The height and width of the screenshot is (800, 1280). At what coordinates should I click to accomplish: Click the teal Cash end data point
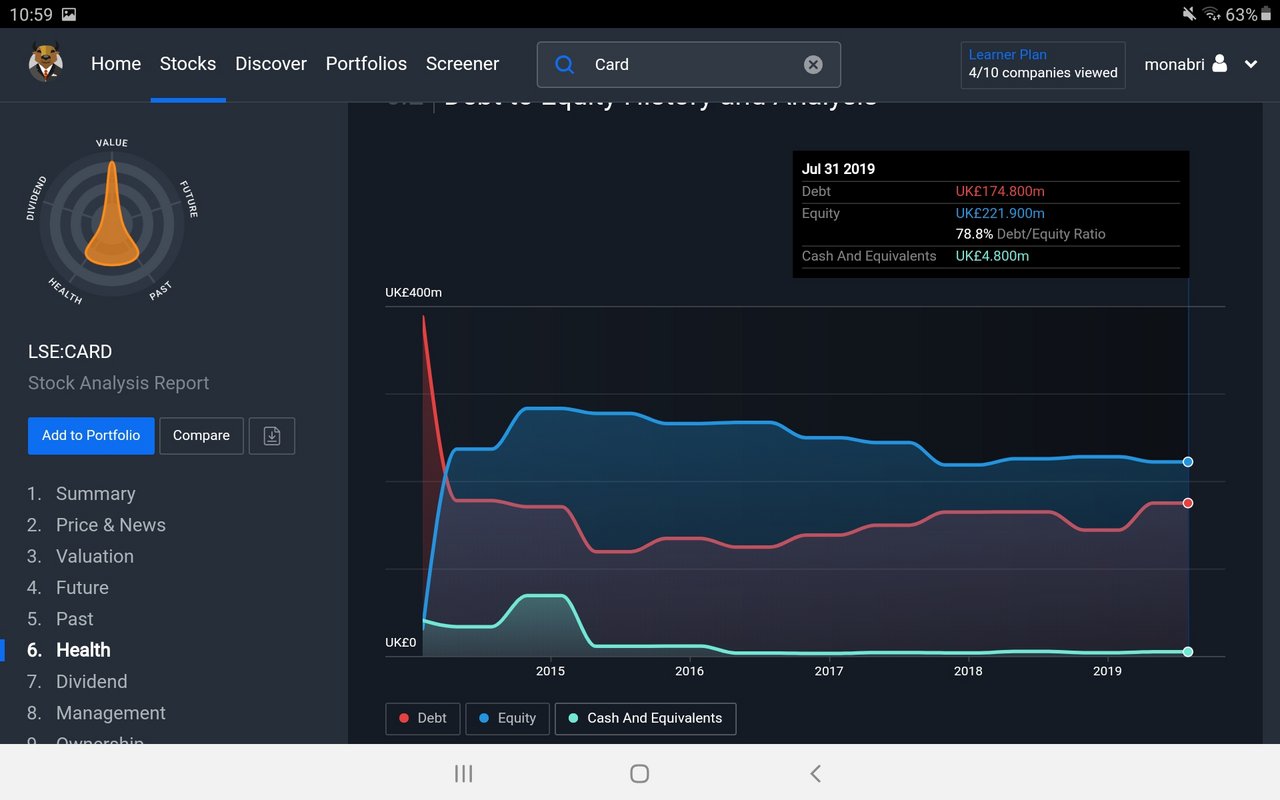point(1188,652)
